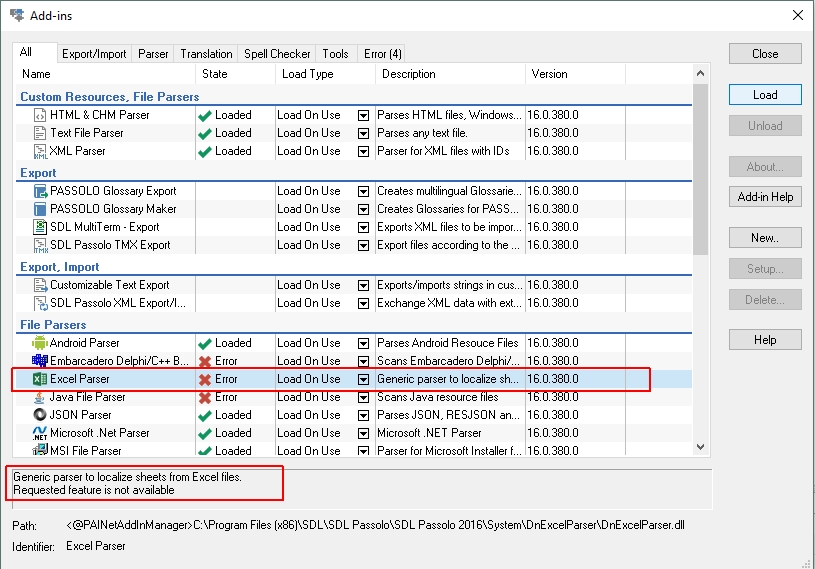Select the JSON Parser icon

(40, 415)
